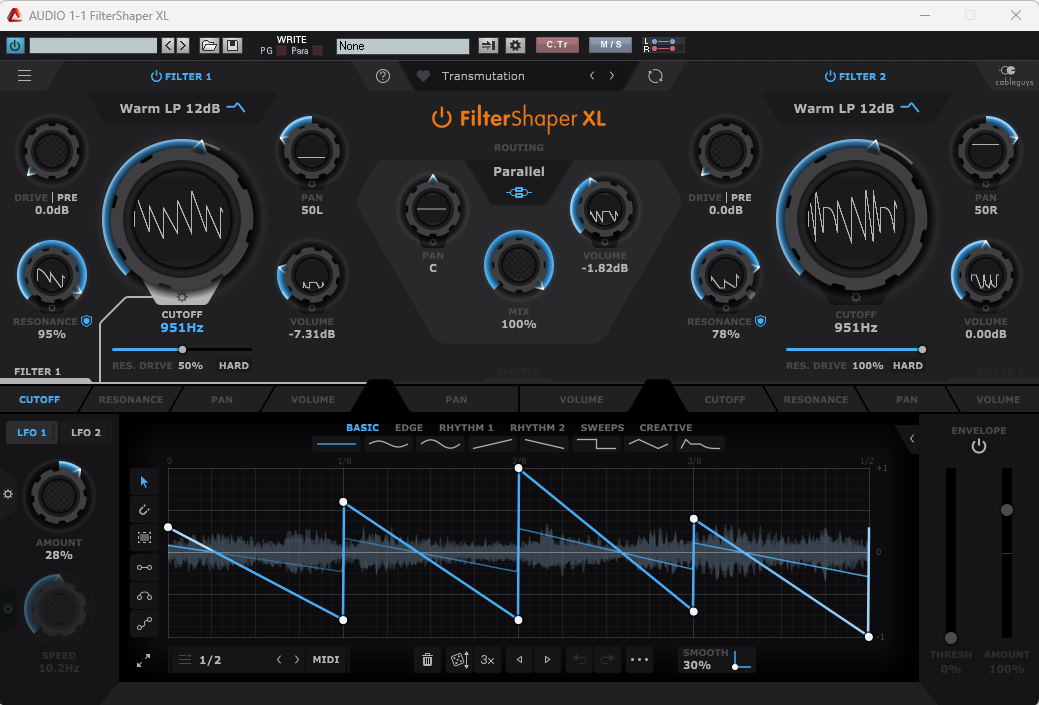Select the arc curve tool

[144, 596]
